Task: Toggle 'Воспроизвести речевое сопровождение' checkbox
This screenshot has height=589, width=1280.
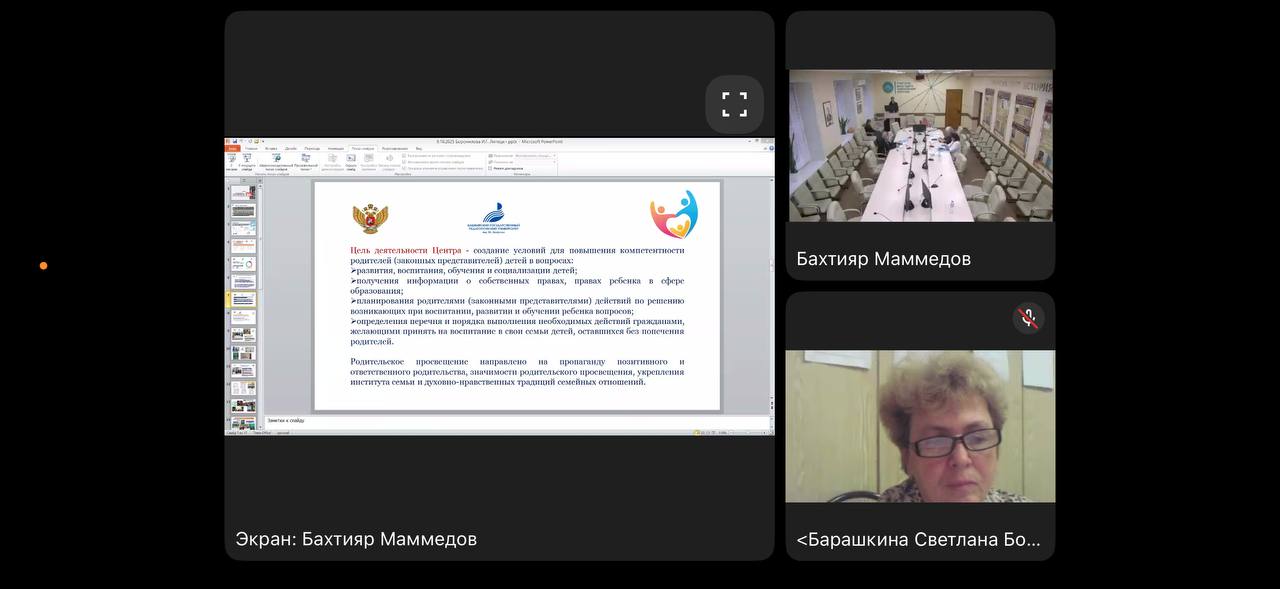Action: coord(404,156)
